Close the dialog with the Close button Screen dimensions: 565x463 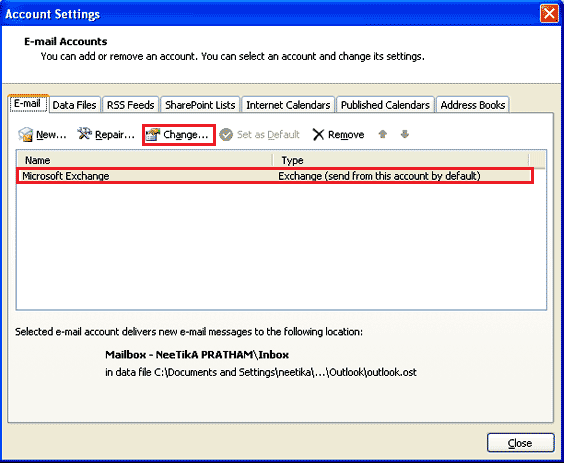[x=521, y=443]
